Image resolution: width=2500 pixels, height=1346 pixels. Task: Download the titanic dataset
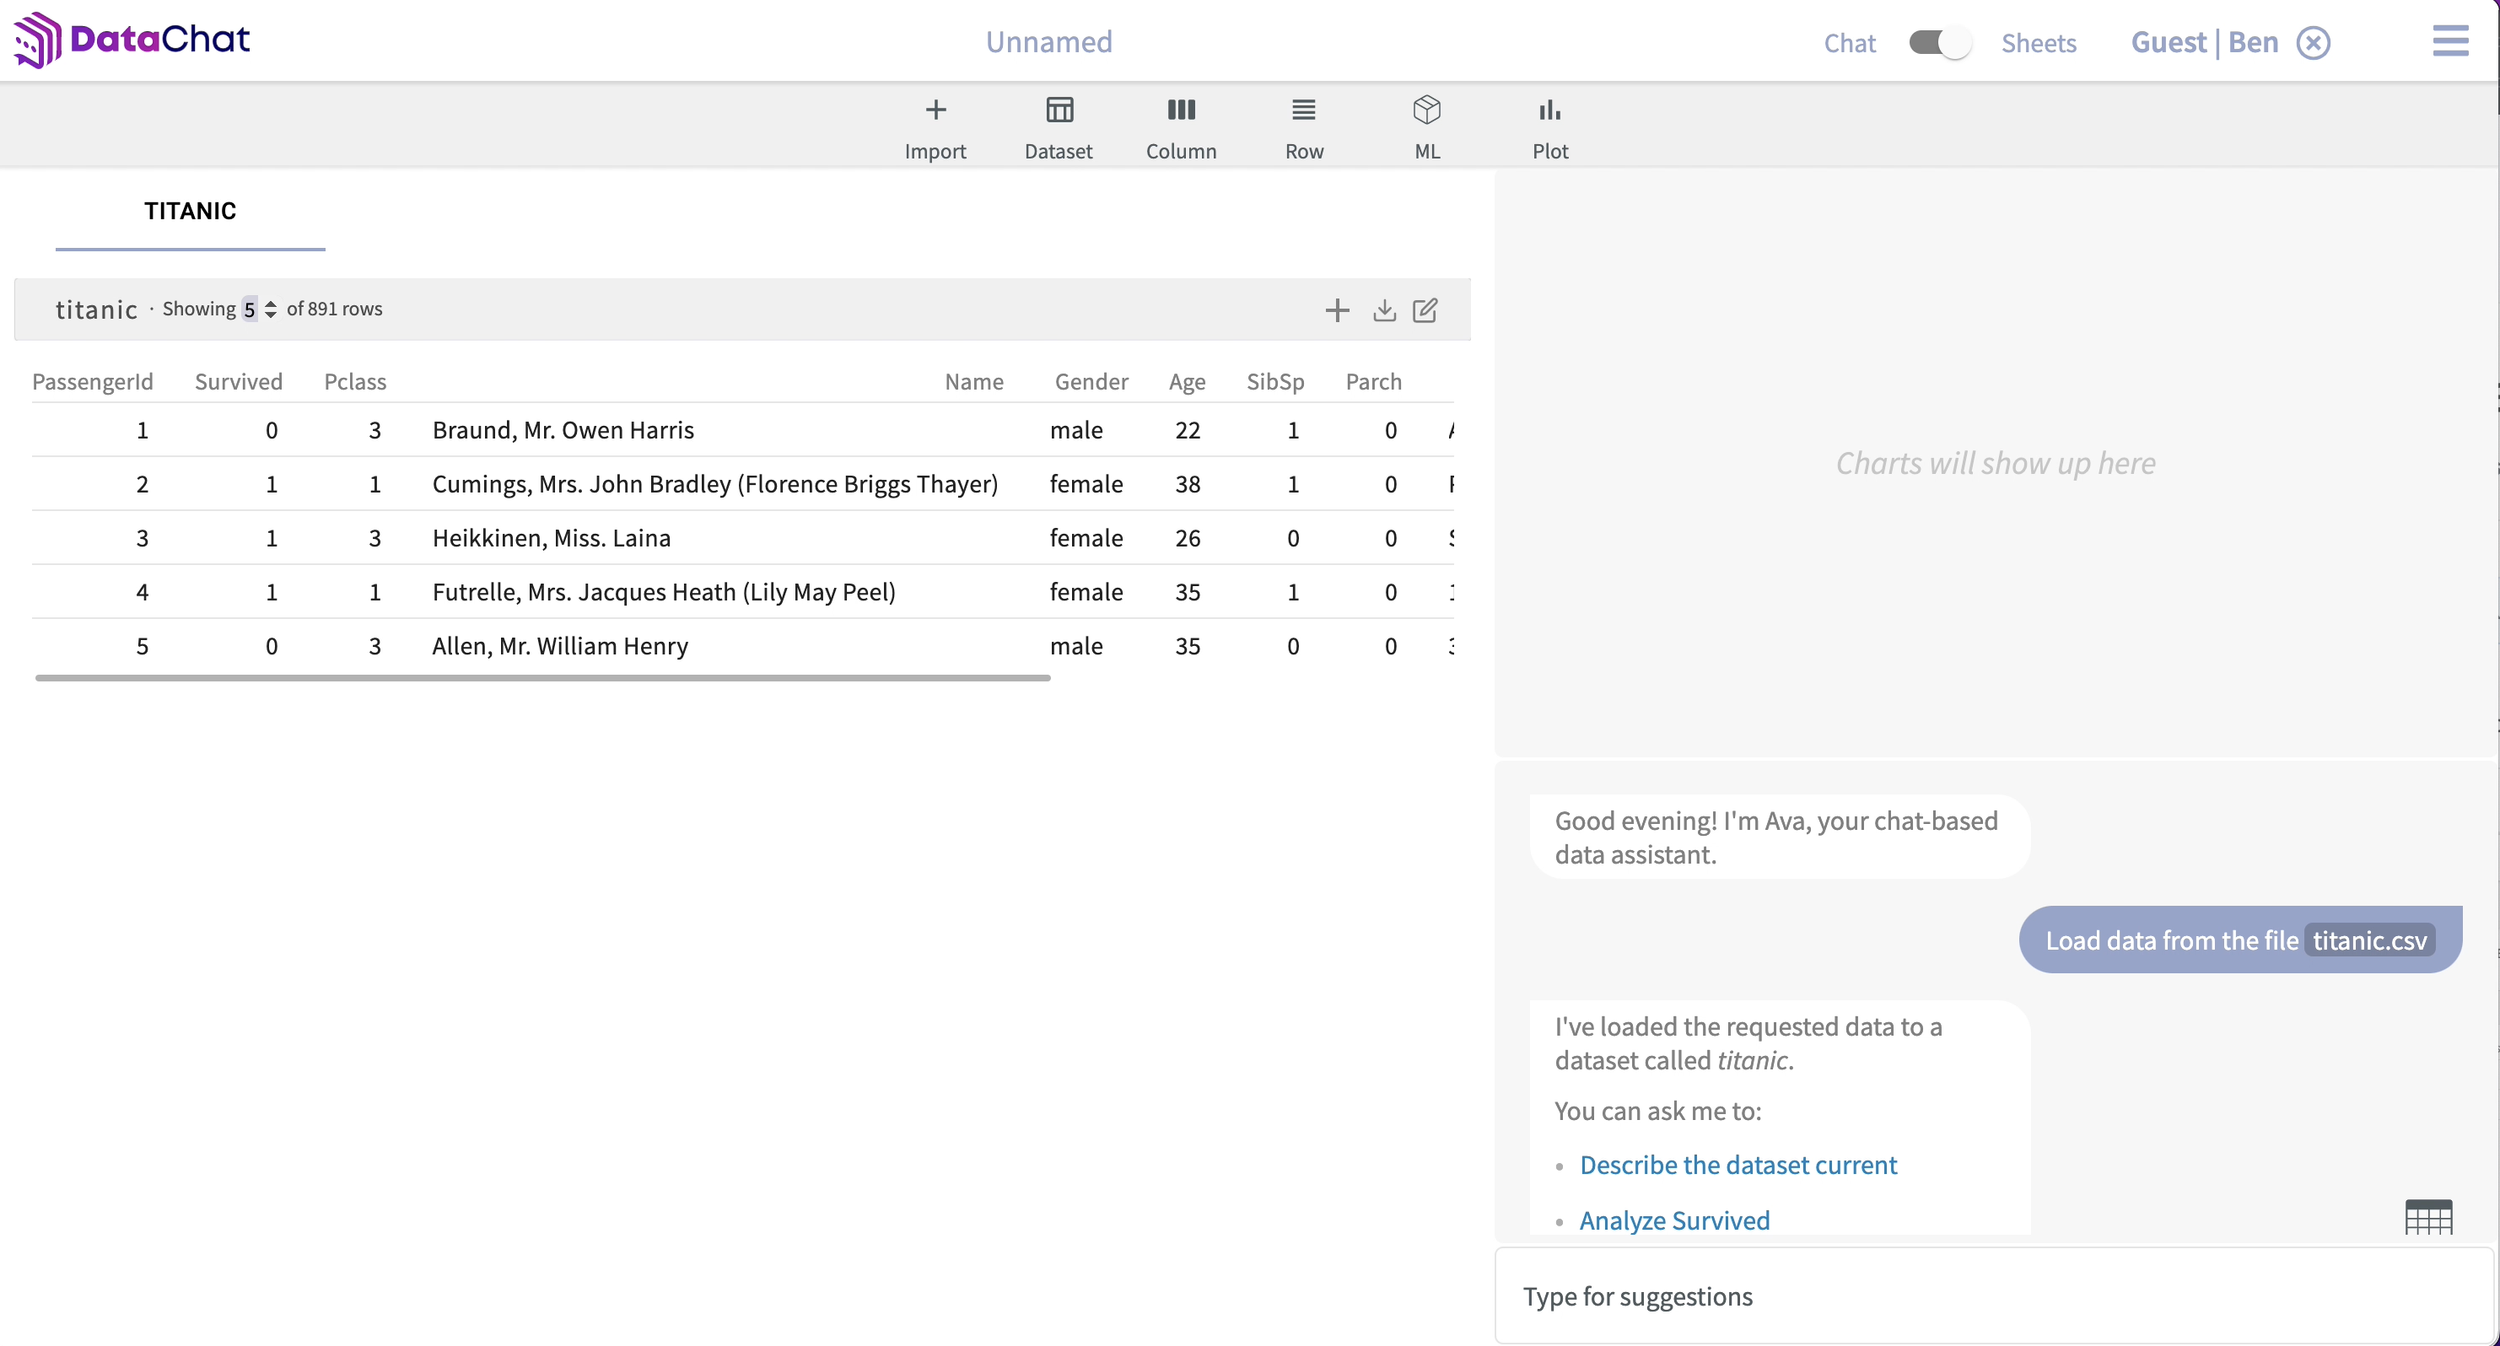coord(1384,310)
